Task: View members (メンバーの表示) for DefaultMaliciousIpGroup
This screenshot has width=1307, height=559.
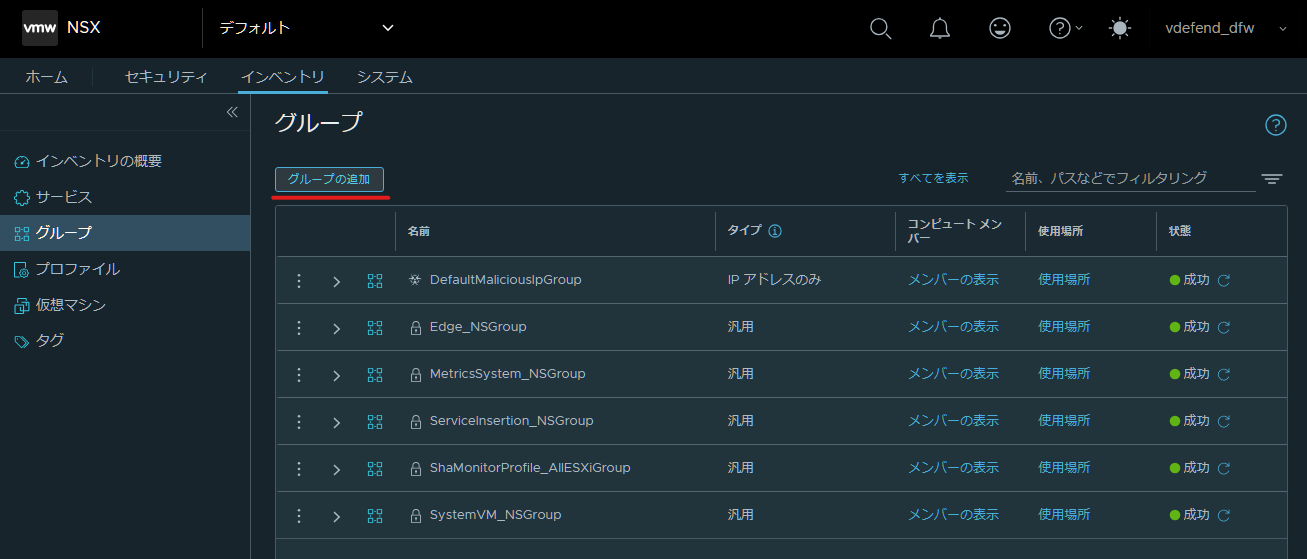Action: (x=953, y=280)
